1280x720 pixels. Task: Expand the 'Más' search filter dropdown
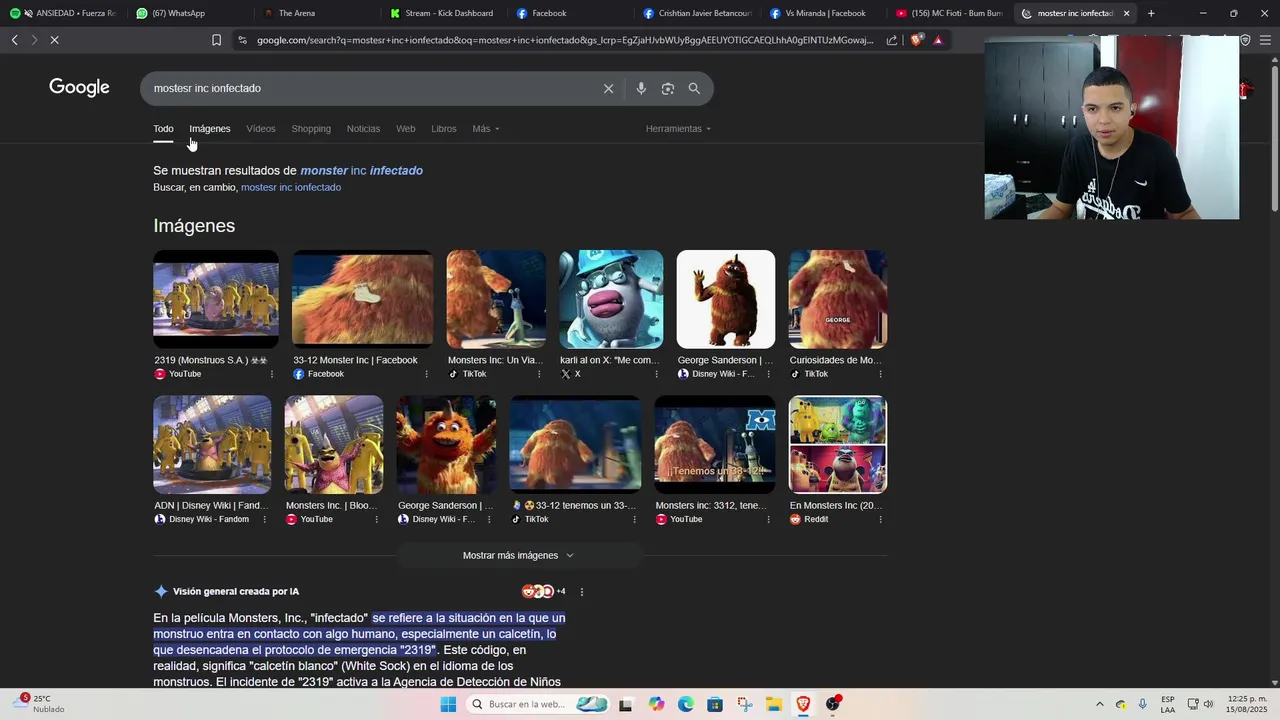[486, 128]
